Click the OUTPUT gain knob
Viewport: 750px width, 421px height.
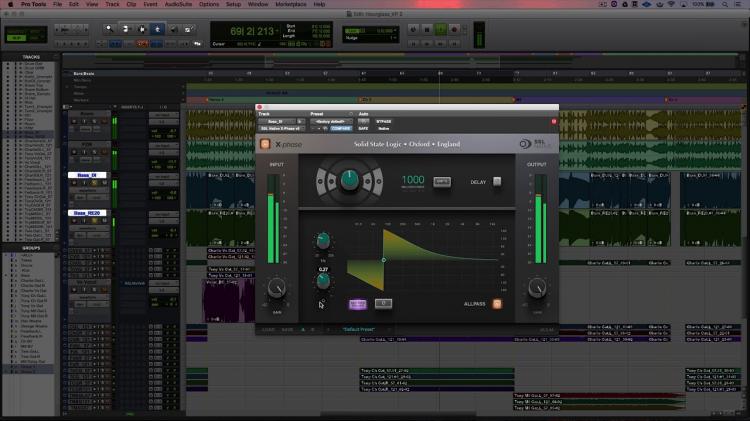(537, 288)
